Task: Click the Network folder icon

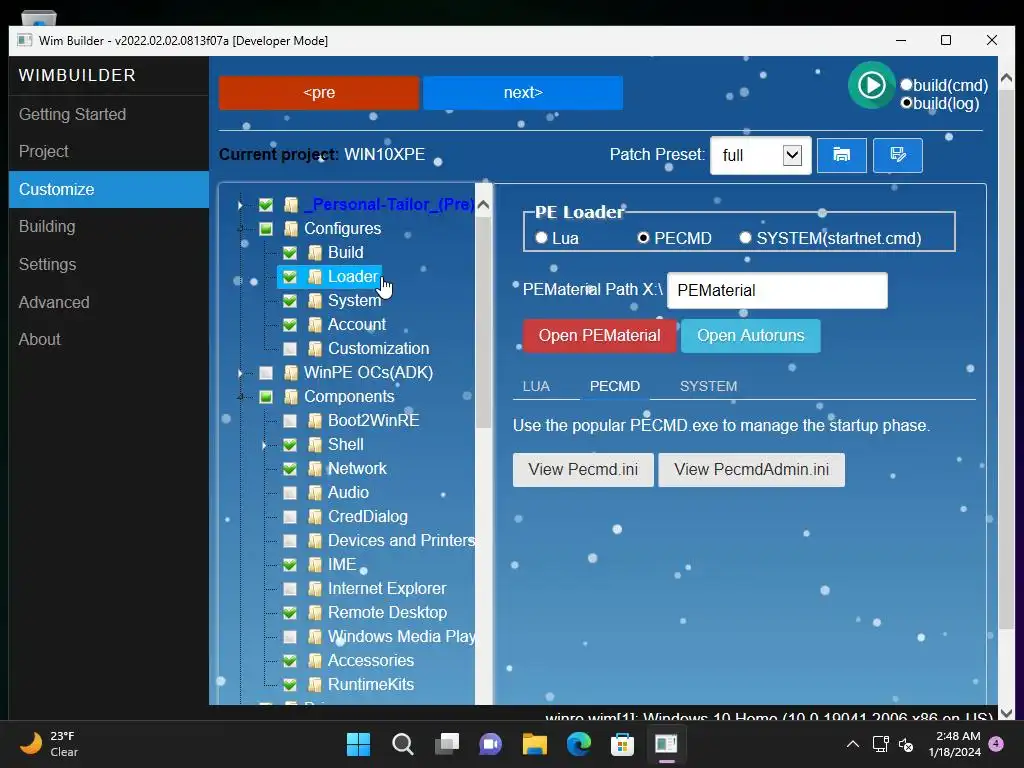Action: (315, 468)
